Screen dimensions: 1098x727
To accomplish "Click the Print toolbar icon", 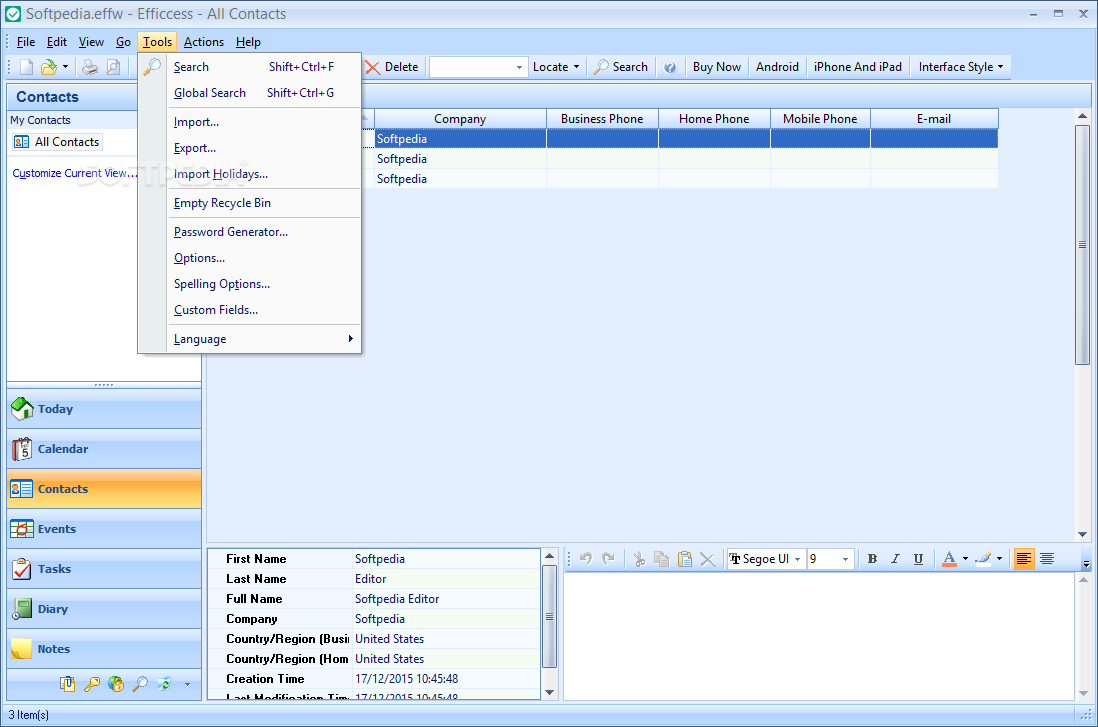I will [x=90, y=67].
